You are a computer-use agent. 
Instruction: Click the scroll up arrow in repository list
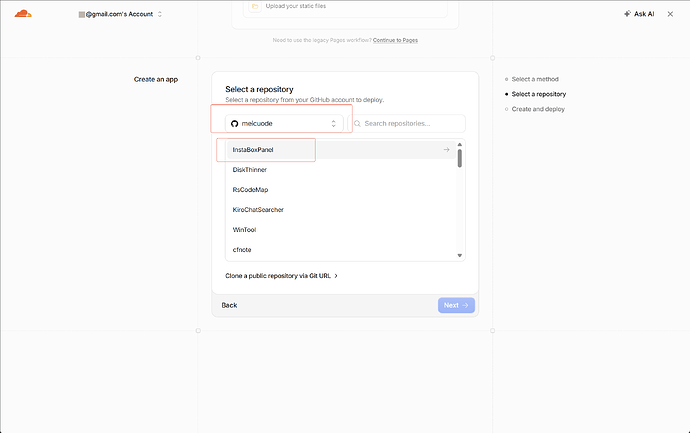[460, 144]
